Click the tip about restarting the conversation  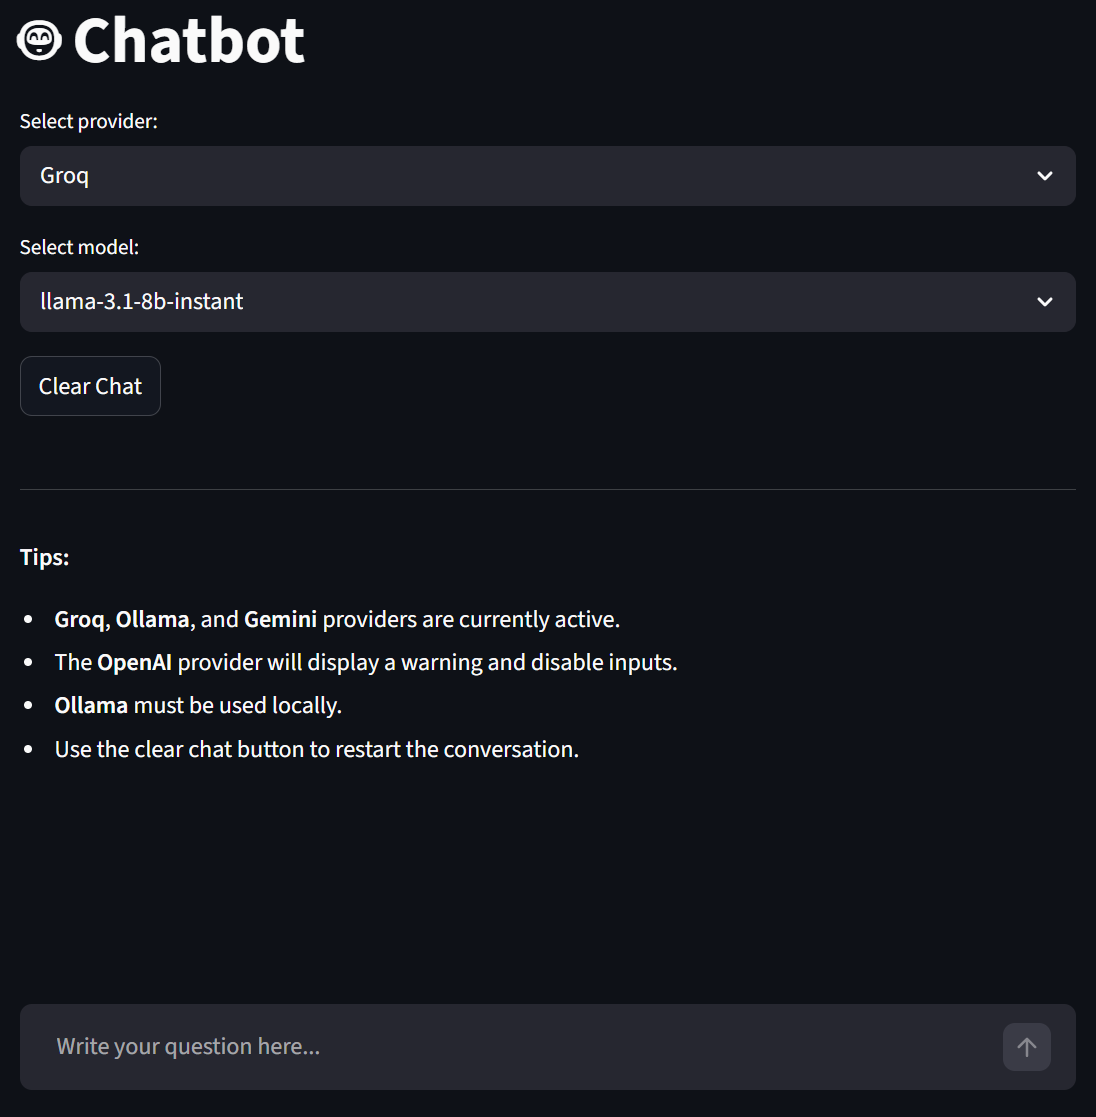[x=317, y=750]
